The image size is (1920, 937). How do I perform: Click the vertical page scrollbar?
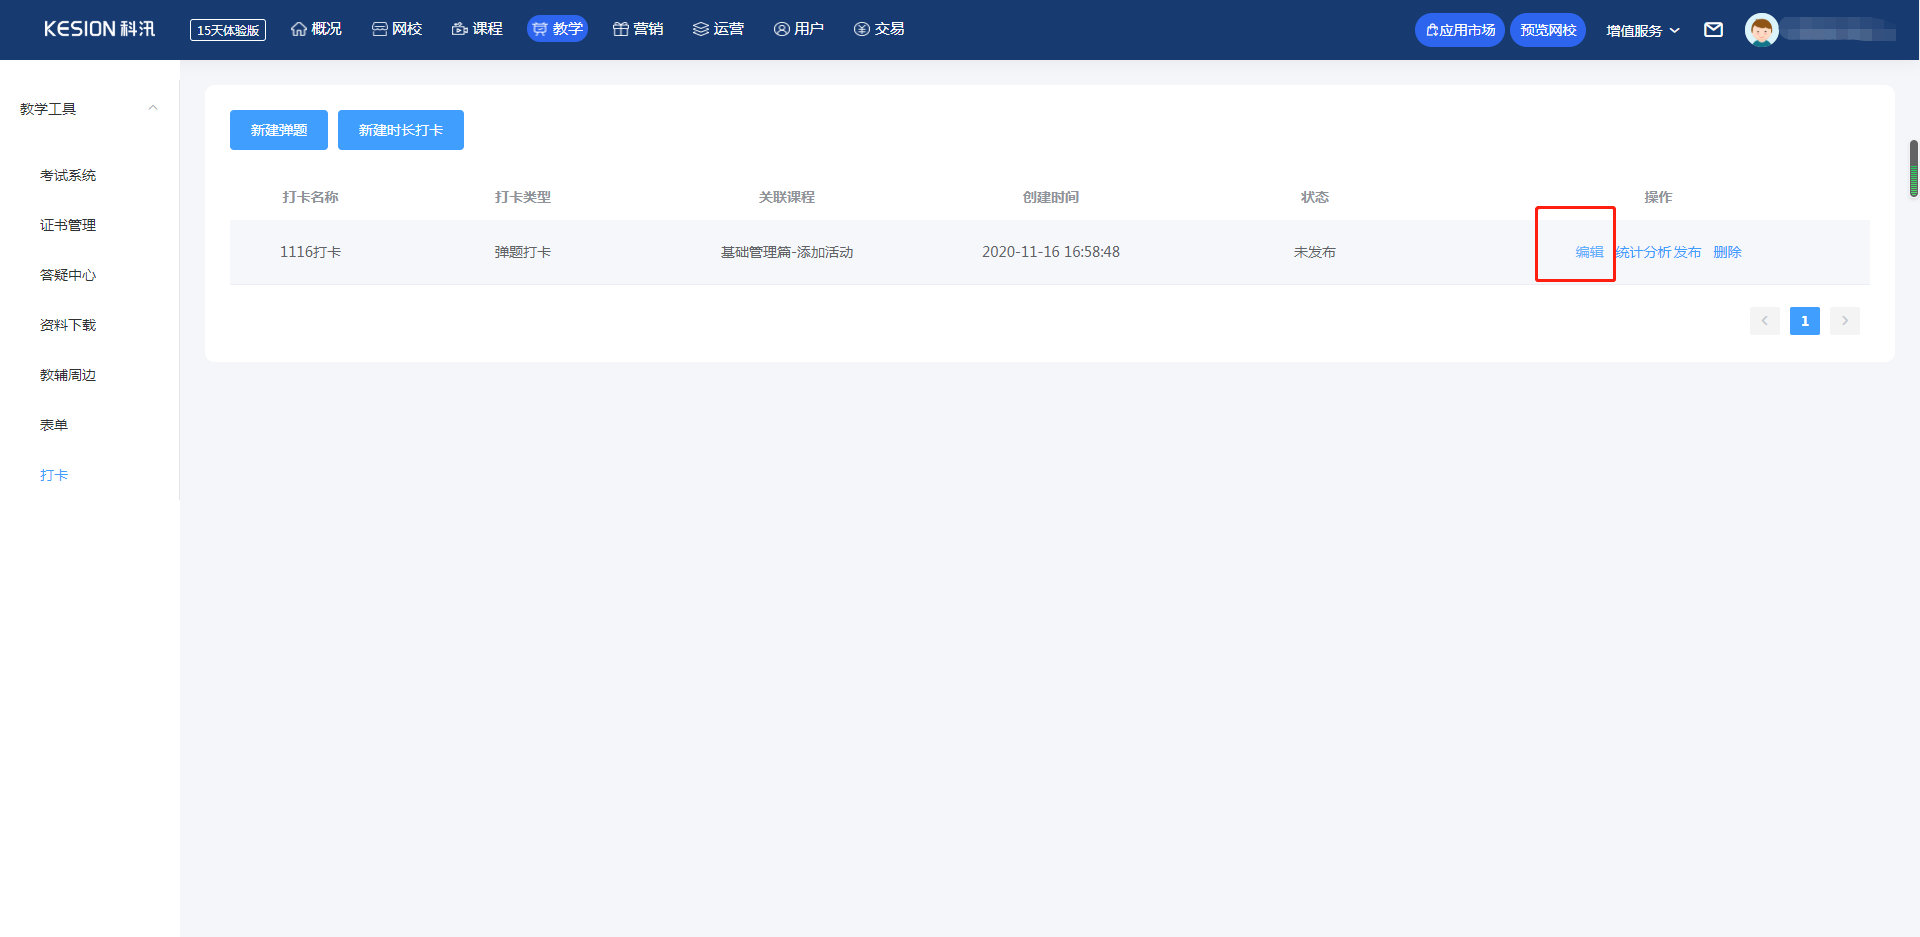[1913, 169]
